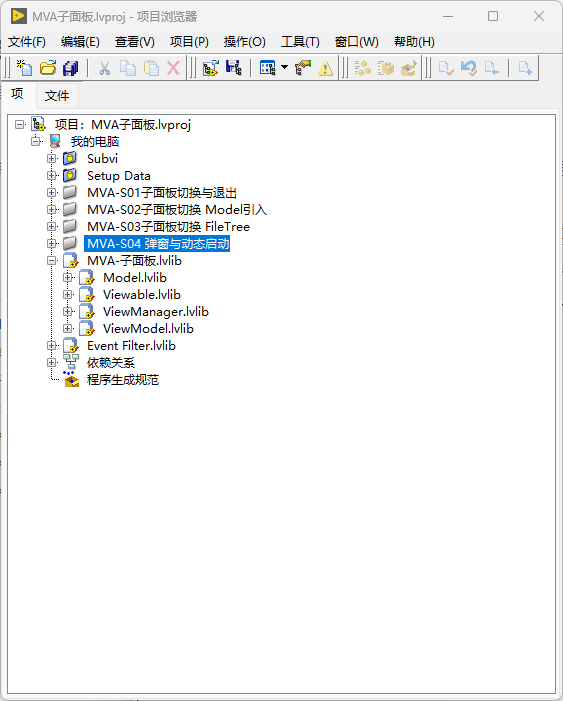Expand the Subvi folder
The height and width of the screenshot is (701, 563).
coord(52,158)
